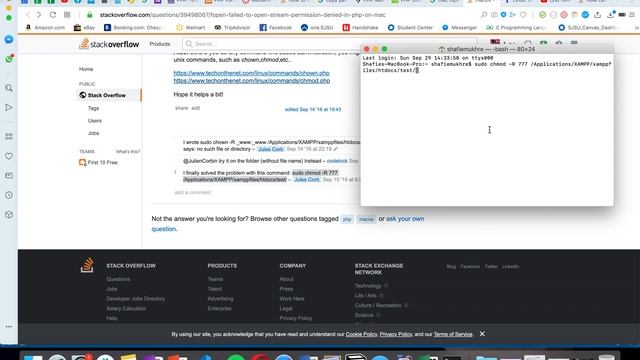
Task: Reload the Stack Overflow page
Action: point(53,15)
